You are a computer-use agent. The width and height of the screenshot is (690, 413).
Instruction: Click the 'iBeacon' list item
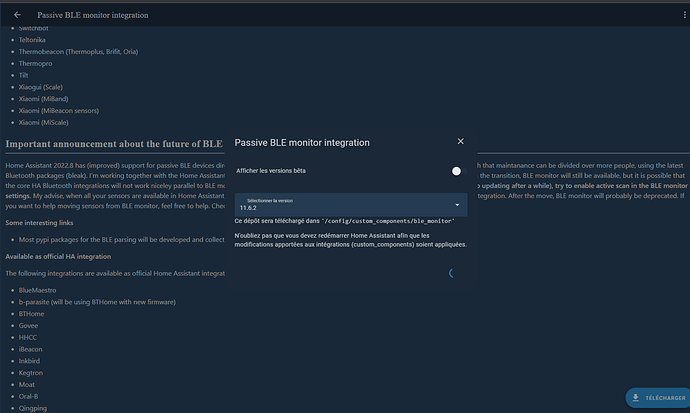(30, 349)
